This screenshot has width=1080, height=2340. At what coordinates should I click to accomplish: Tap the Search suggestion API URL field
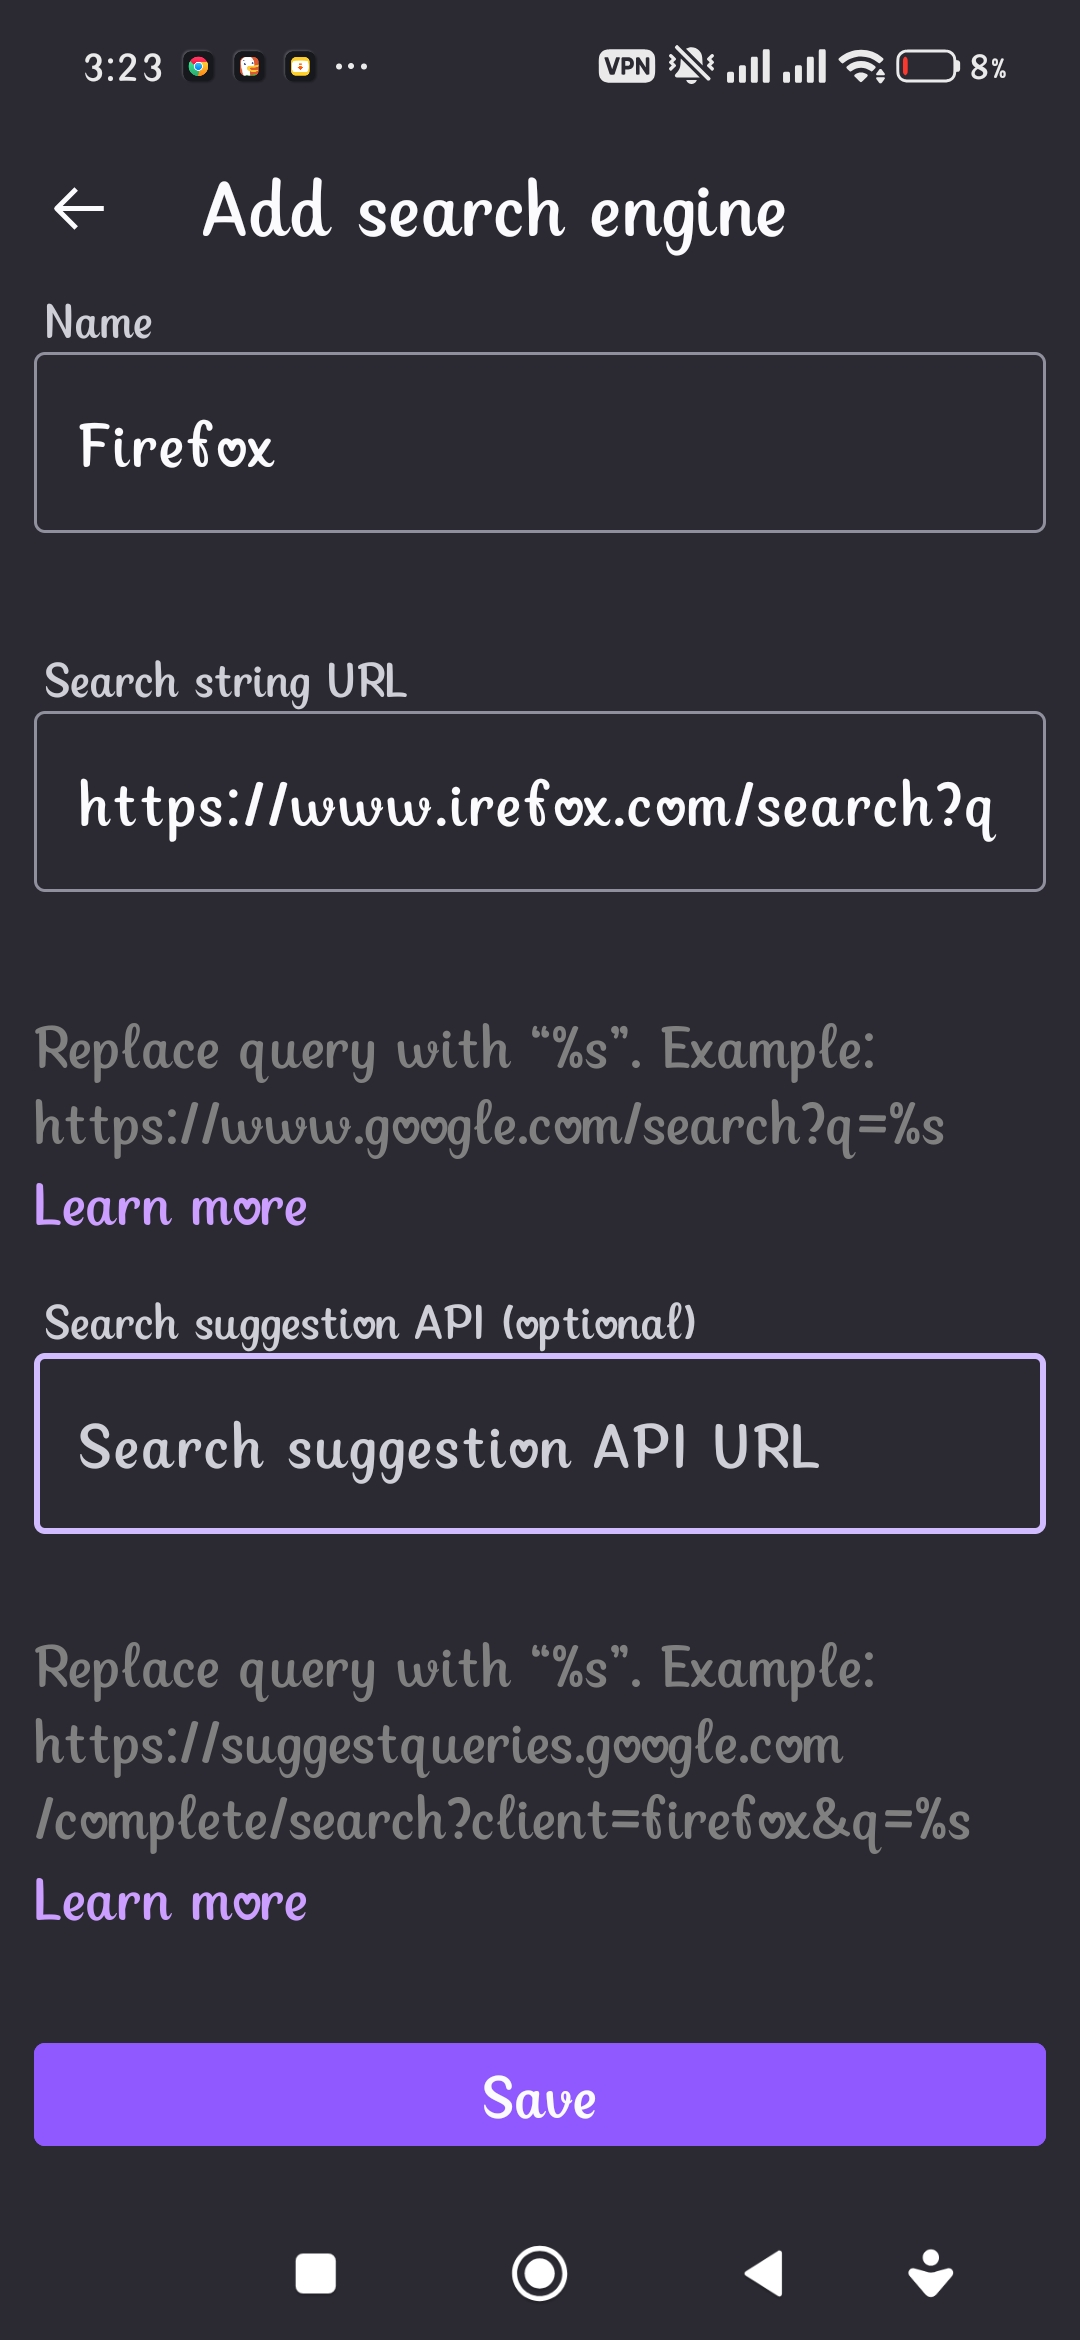pos(540,1443)
